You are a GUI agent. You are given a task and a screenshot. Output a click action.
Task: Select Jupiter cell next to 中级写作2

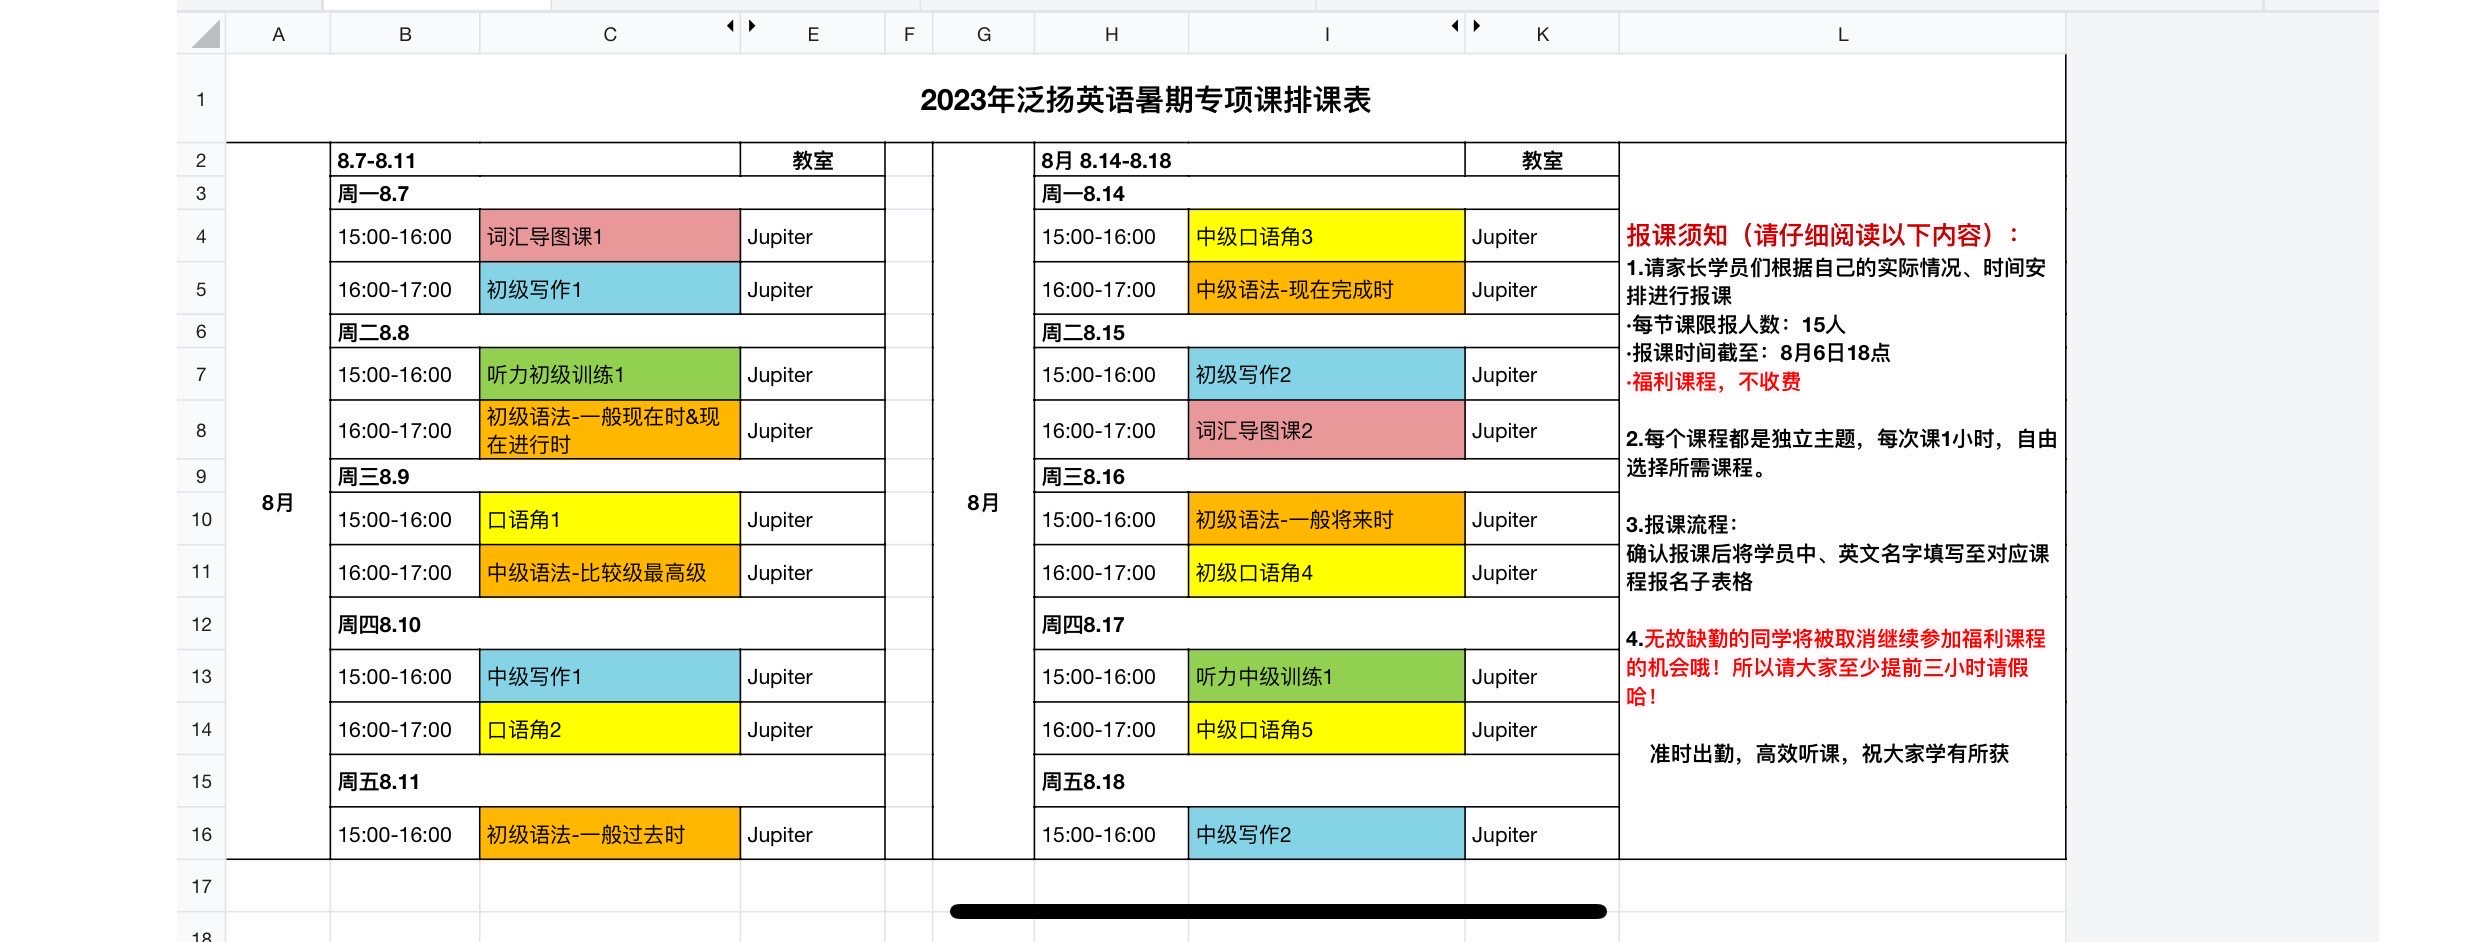point(1542,834)
